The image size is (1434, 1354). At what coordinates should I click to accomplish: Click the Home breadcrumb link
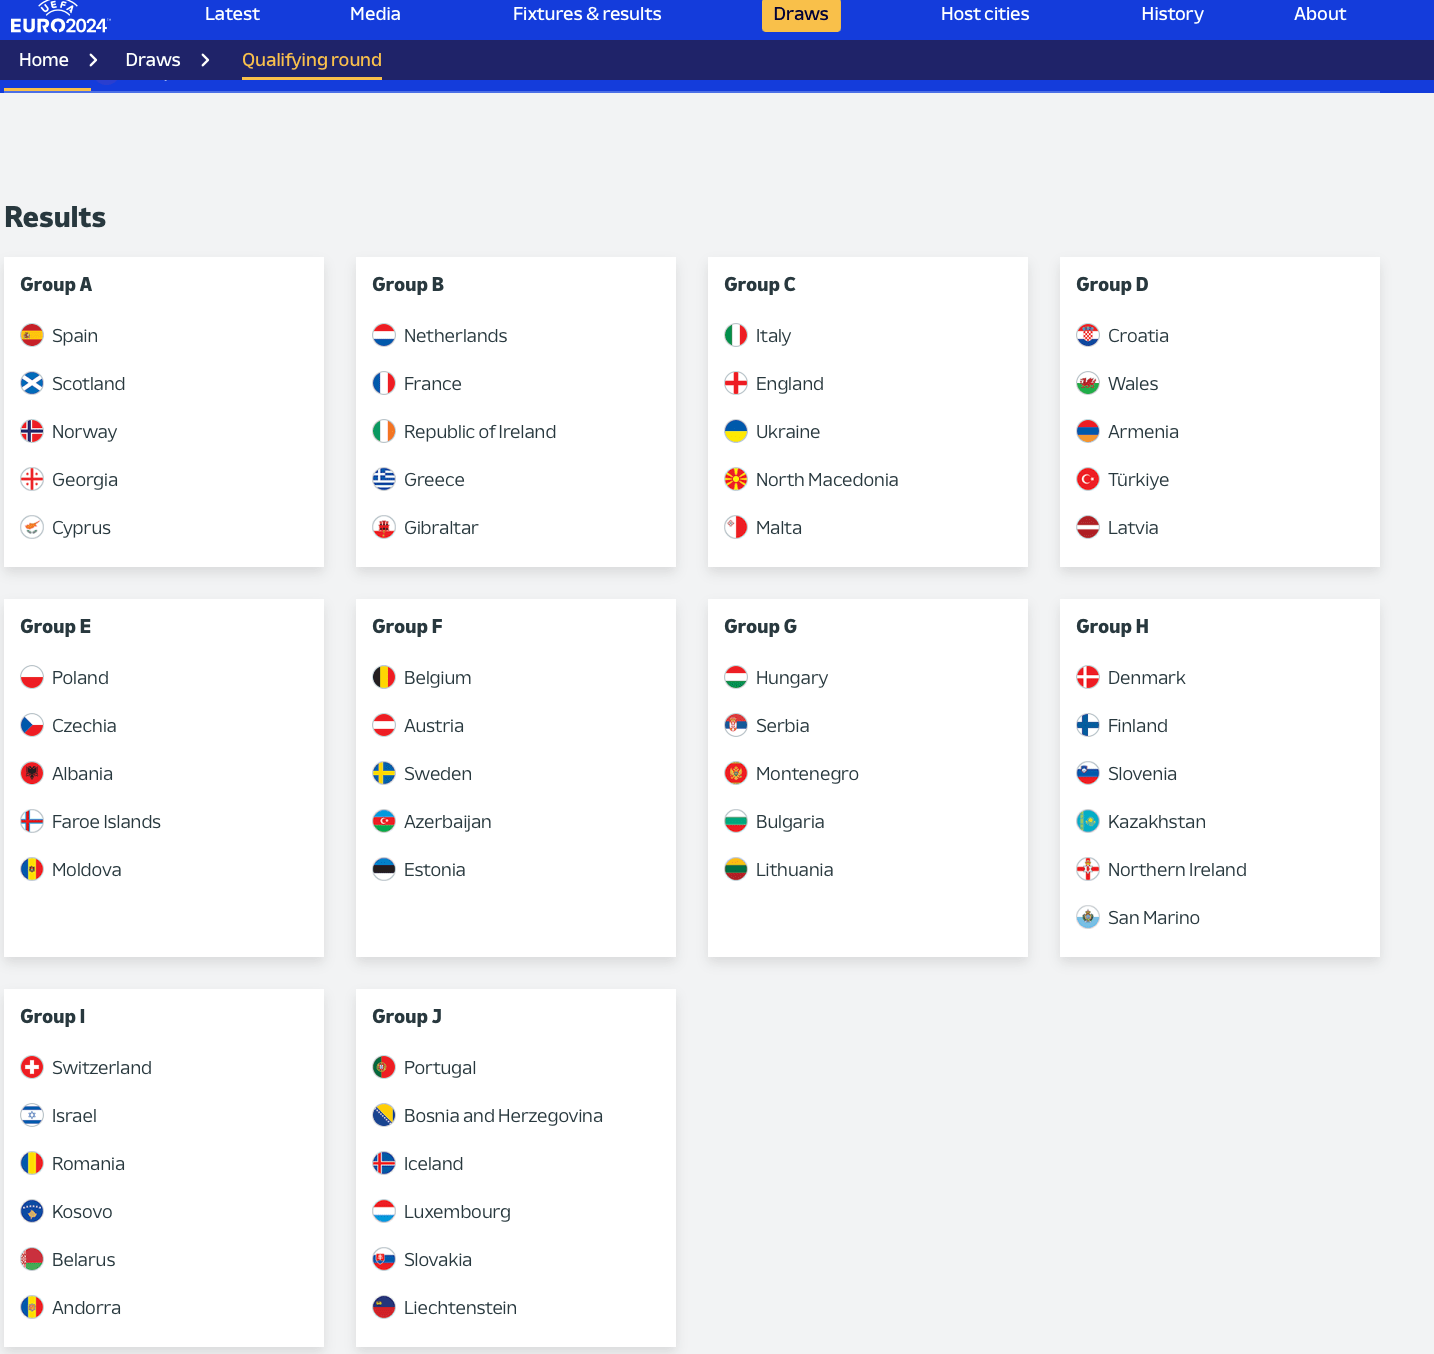coord(43,60)
